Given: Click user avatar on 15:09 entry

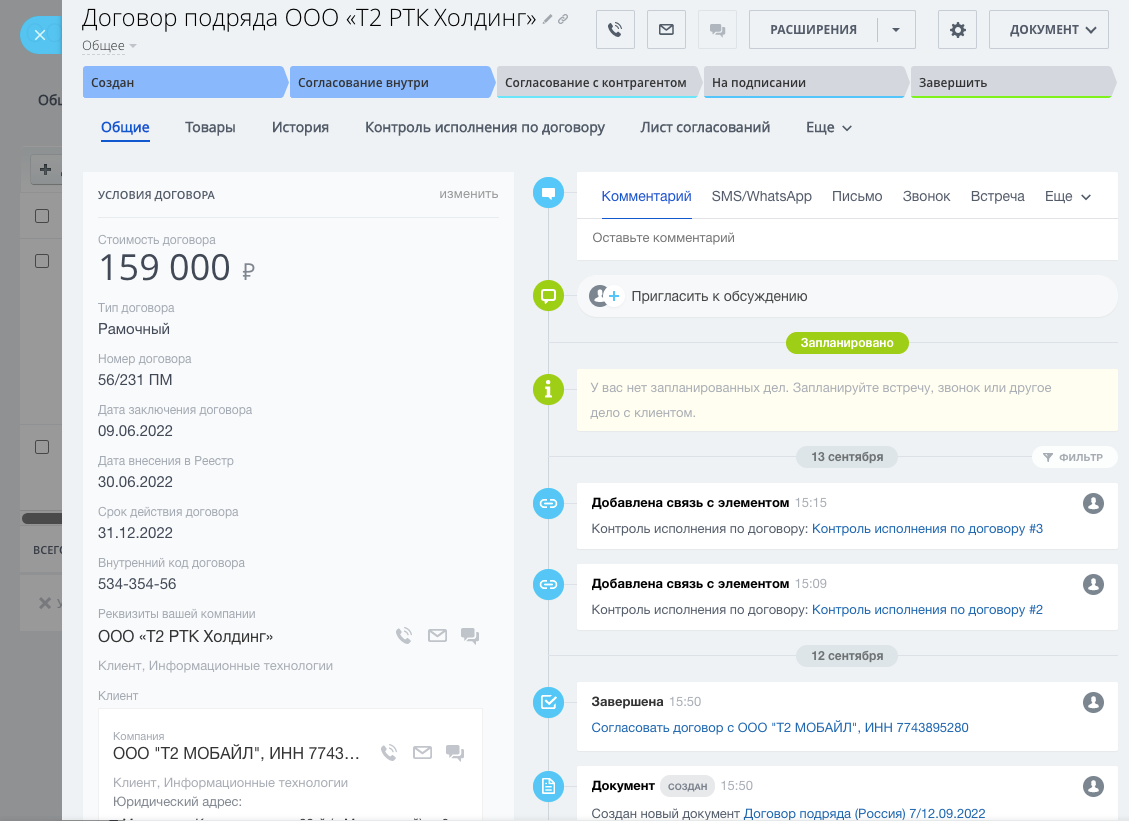Looking at the screenshot, I should point(1093,584).
